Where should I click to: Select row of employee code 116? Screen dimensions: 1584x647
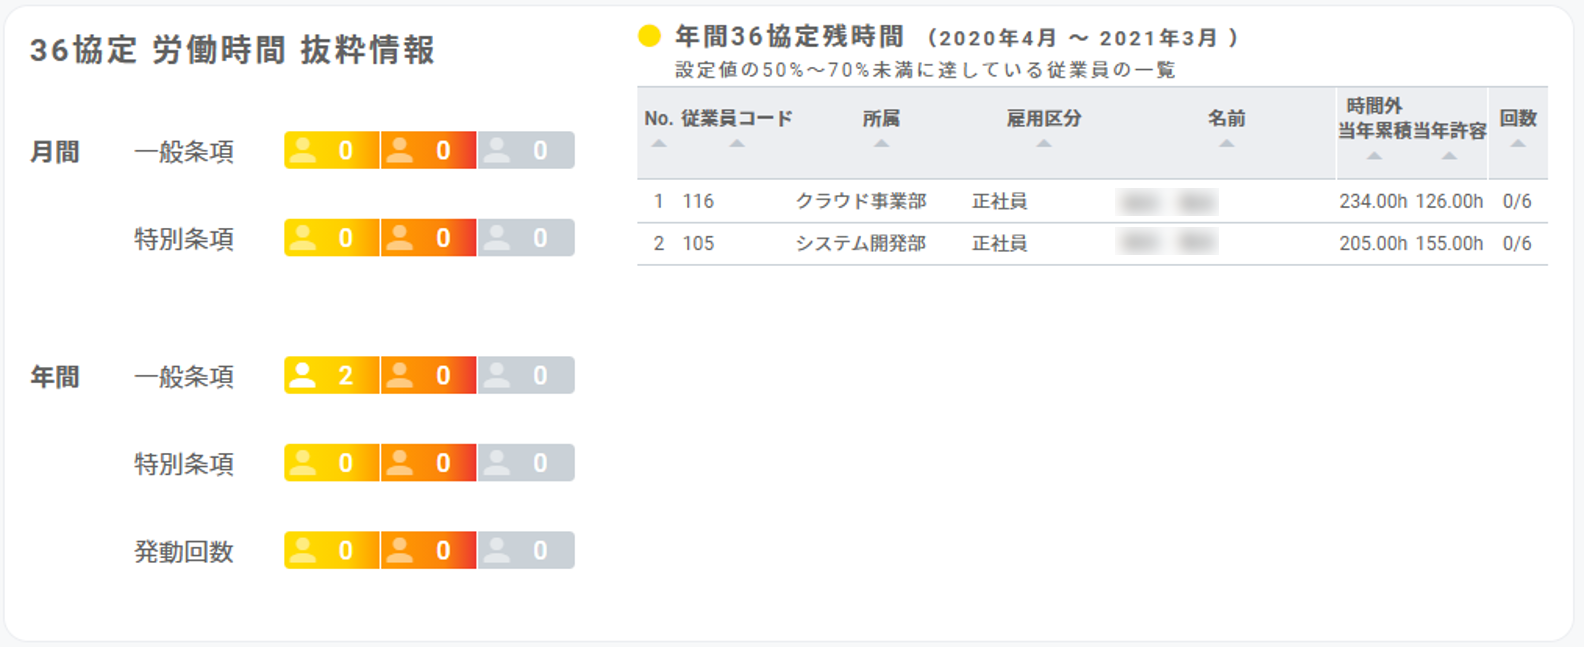(1092, 201)
